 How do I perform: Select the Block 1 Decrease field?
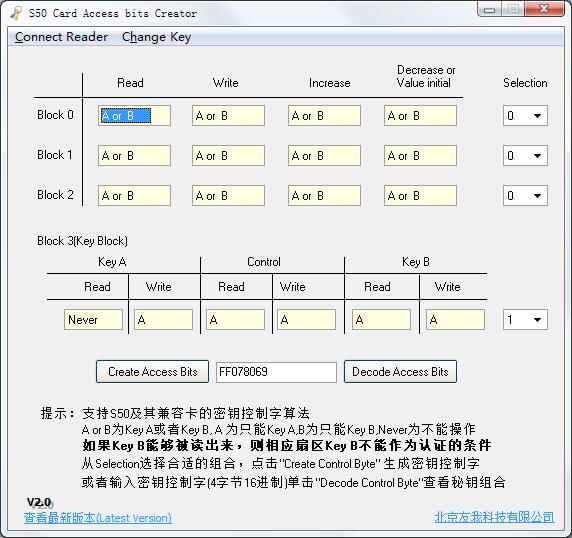[x=420, y=156]
